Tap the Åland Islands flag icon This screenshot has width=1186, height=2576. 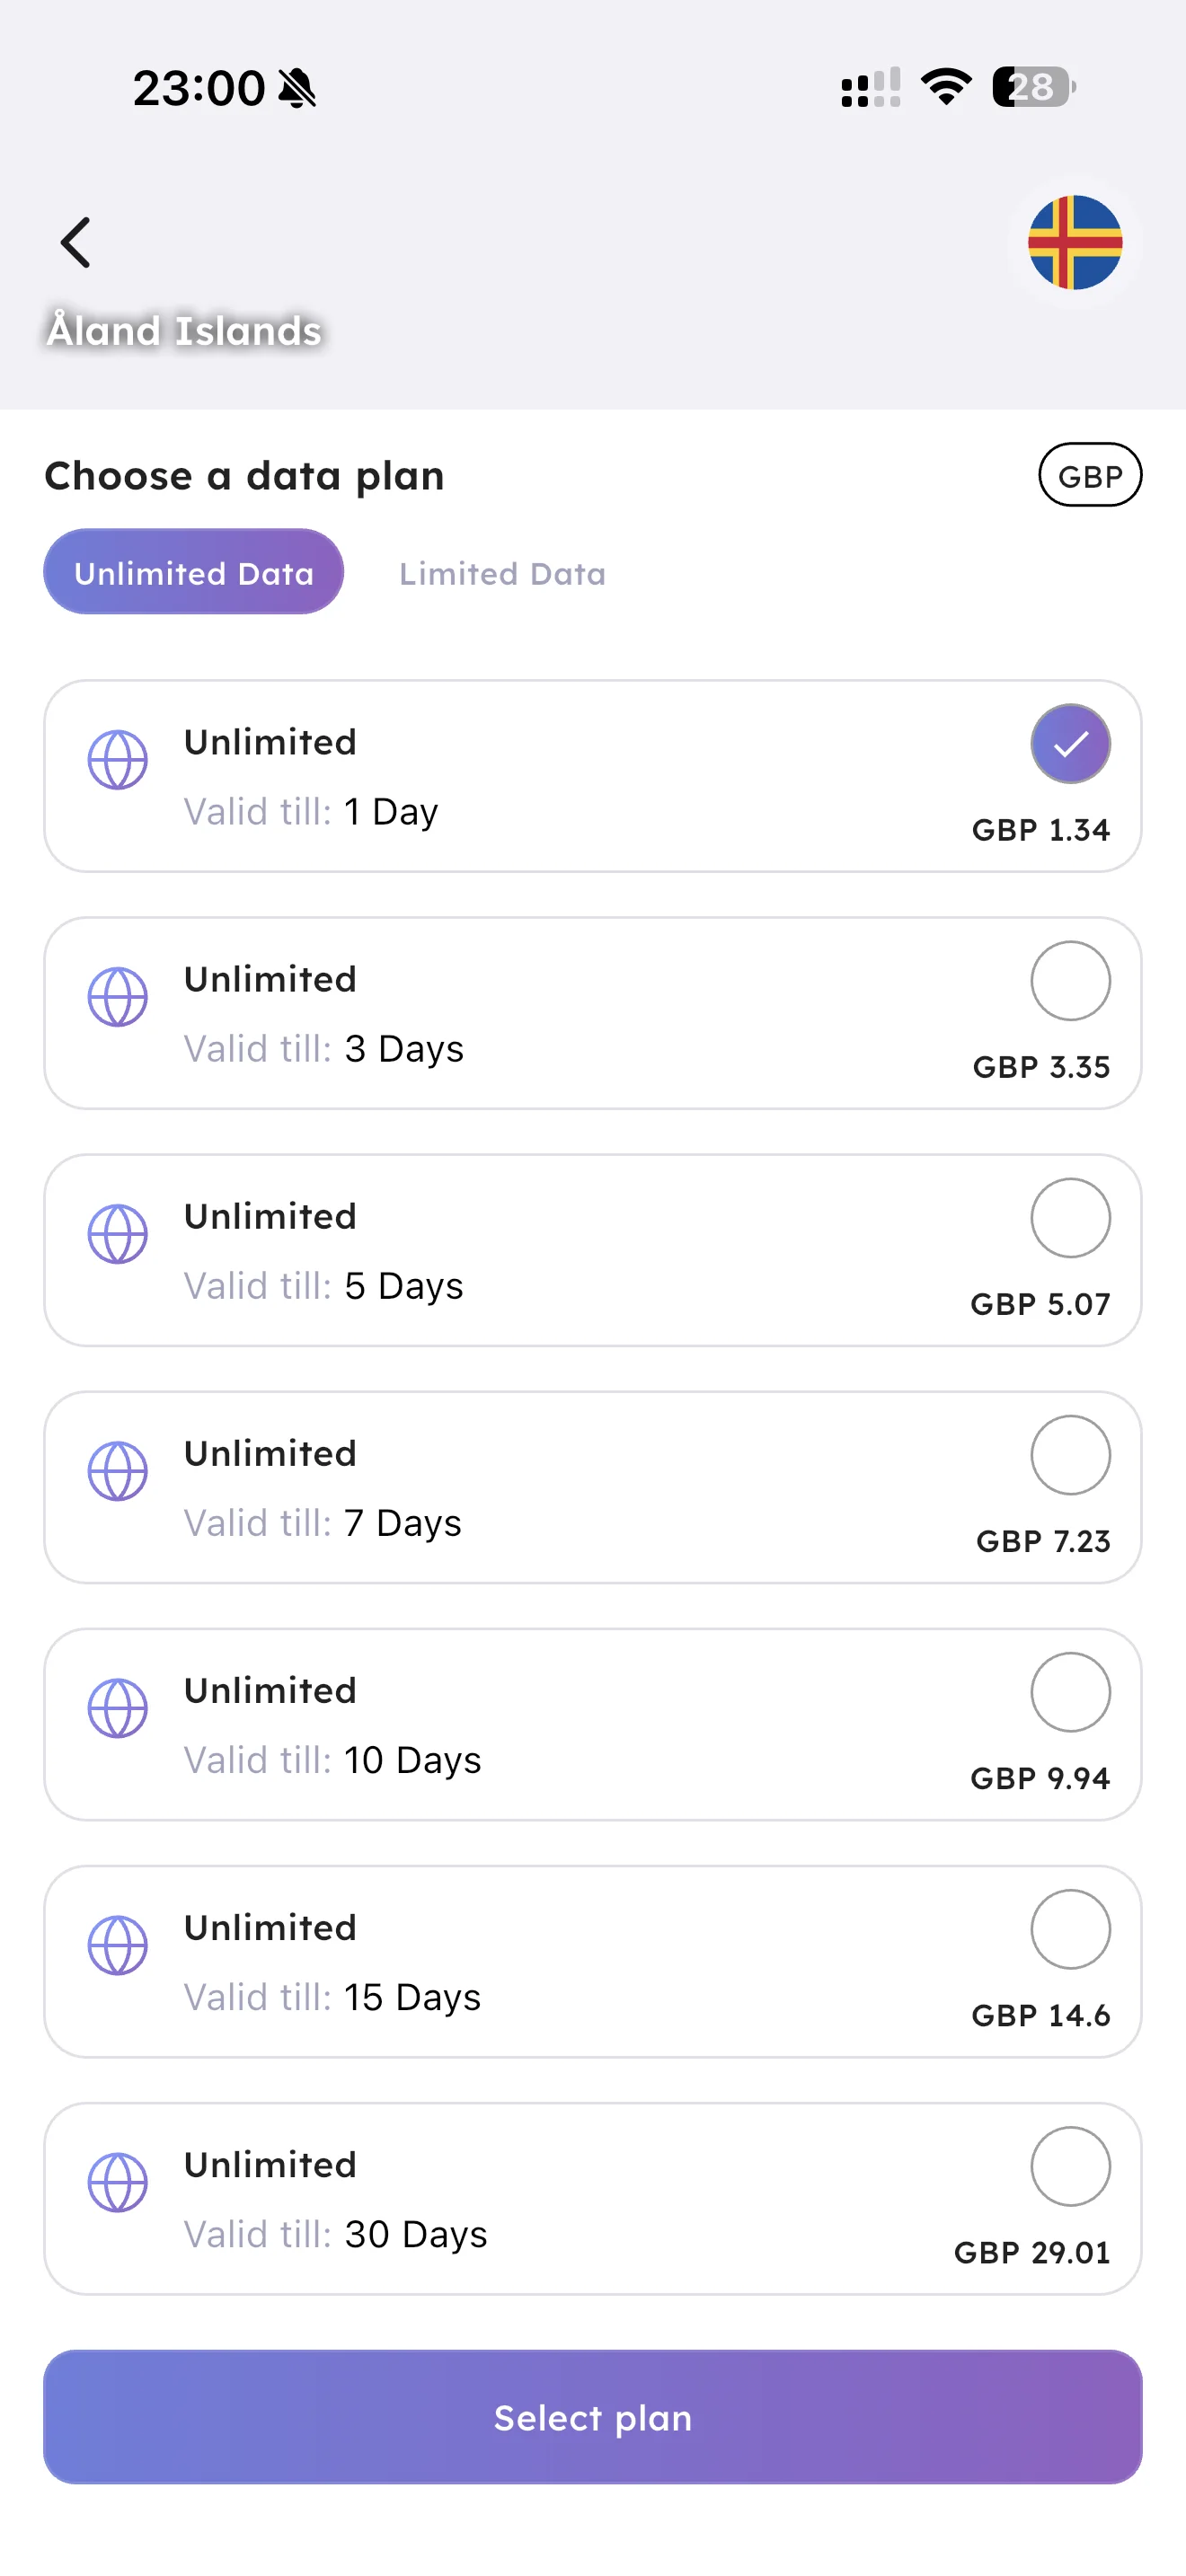click(x=1074, y=243)
